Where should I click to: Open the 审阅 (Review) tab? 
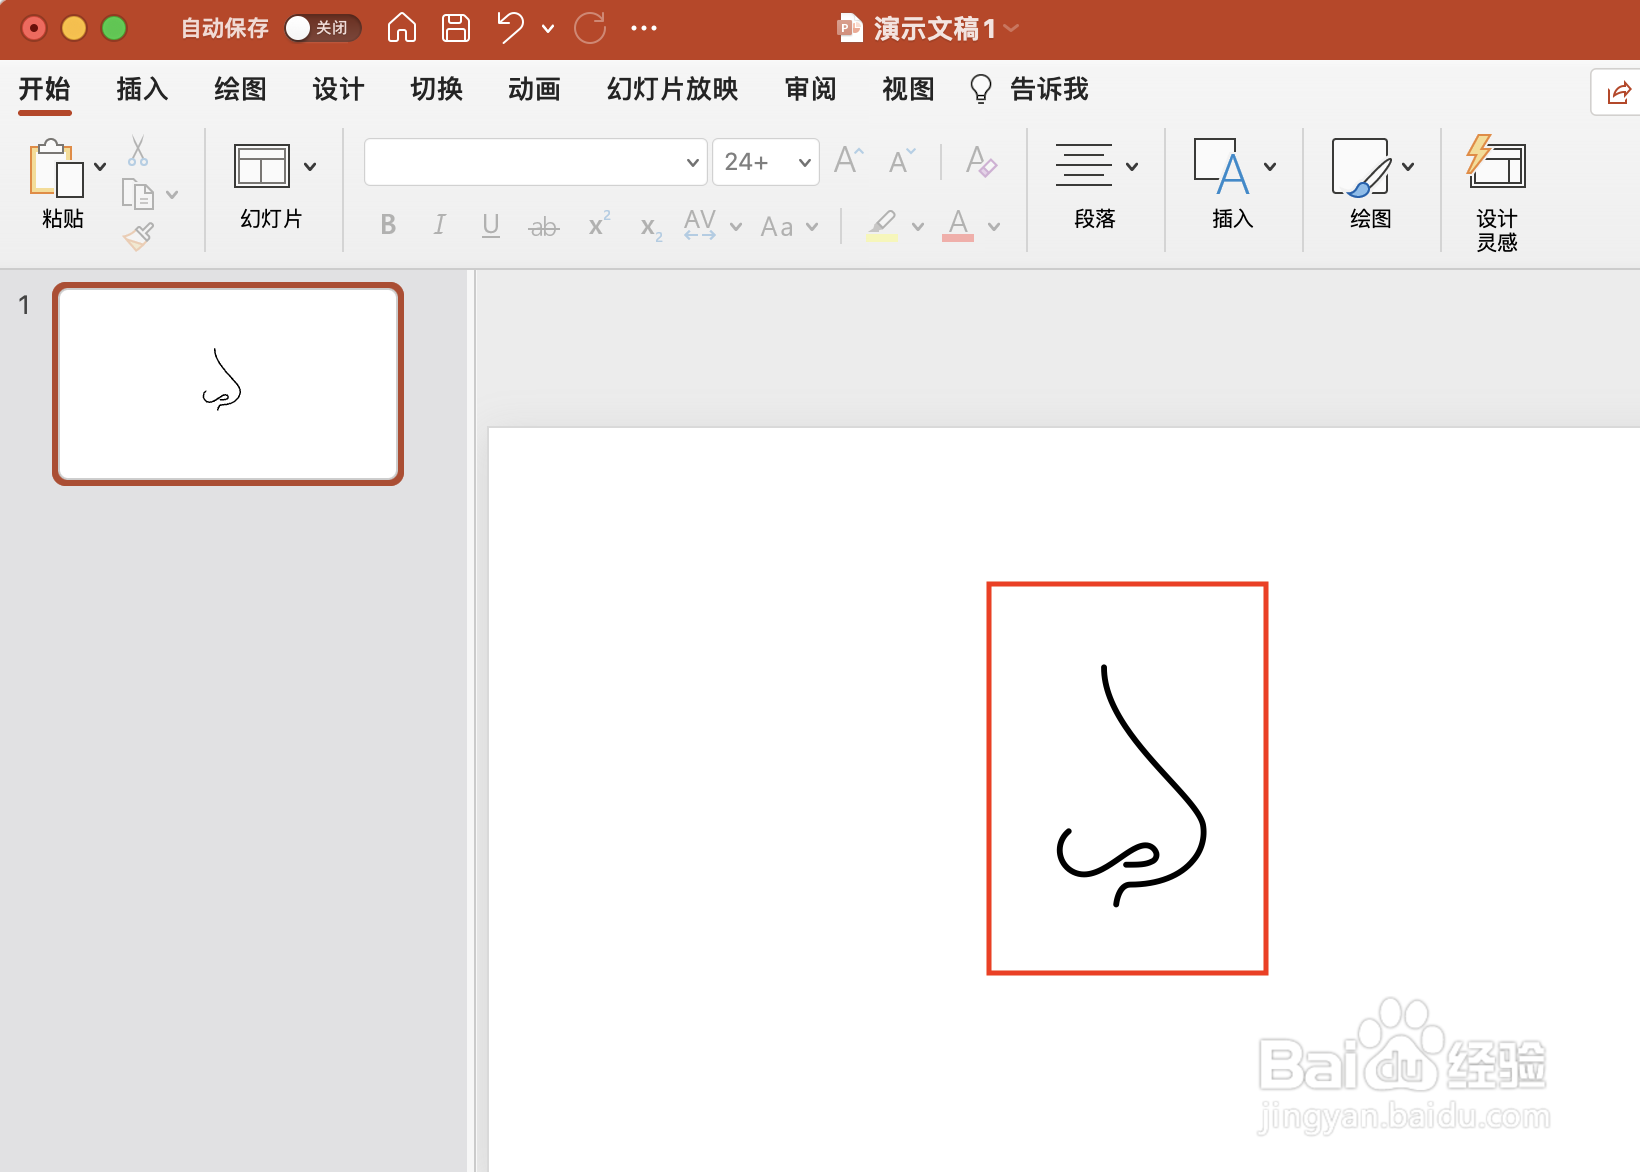pyautogui.click(x=810, y=89)
